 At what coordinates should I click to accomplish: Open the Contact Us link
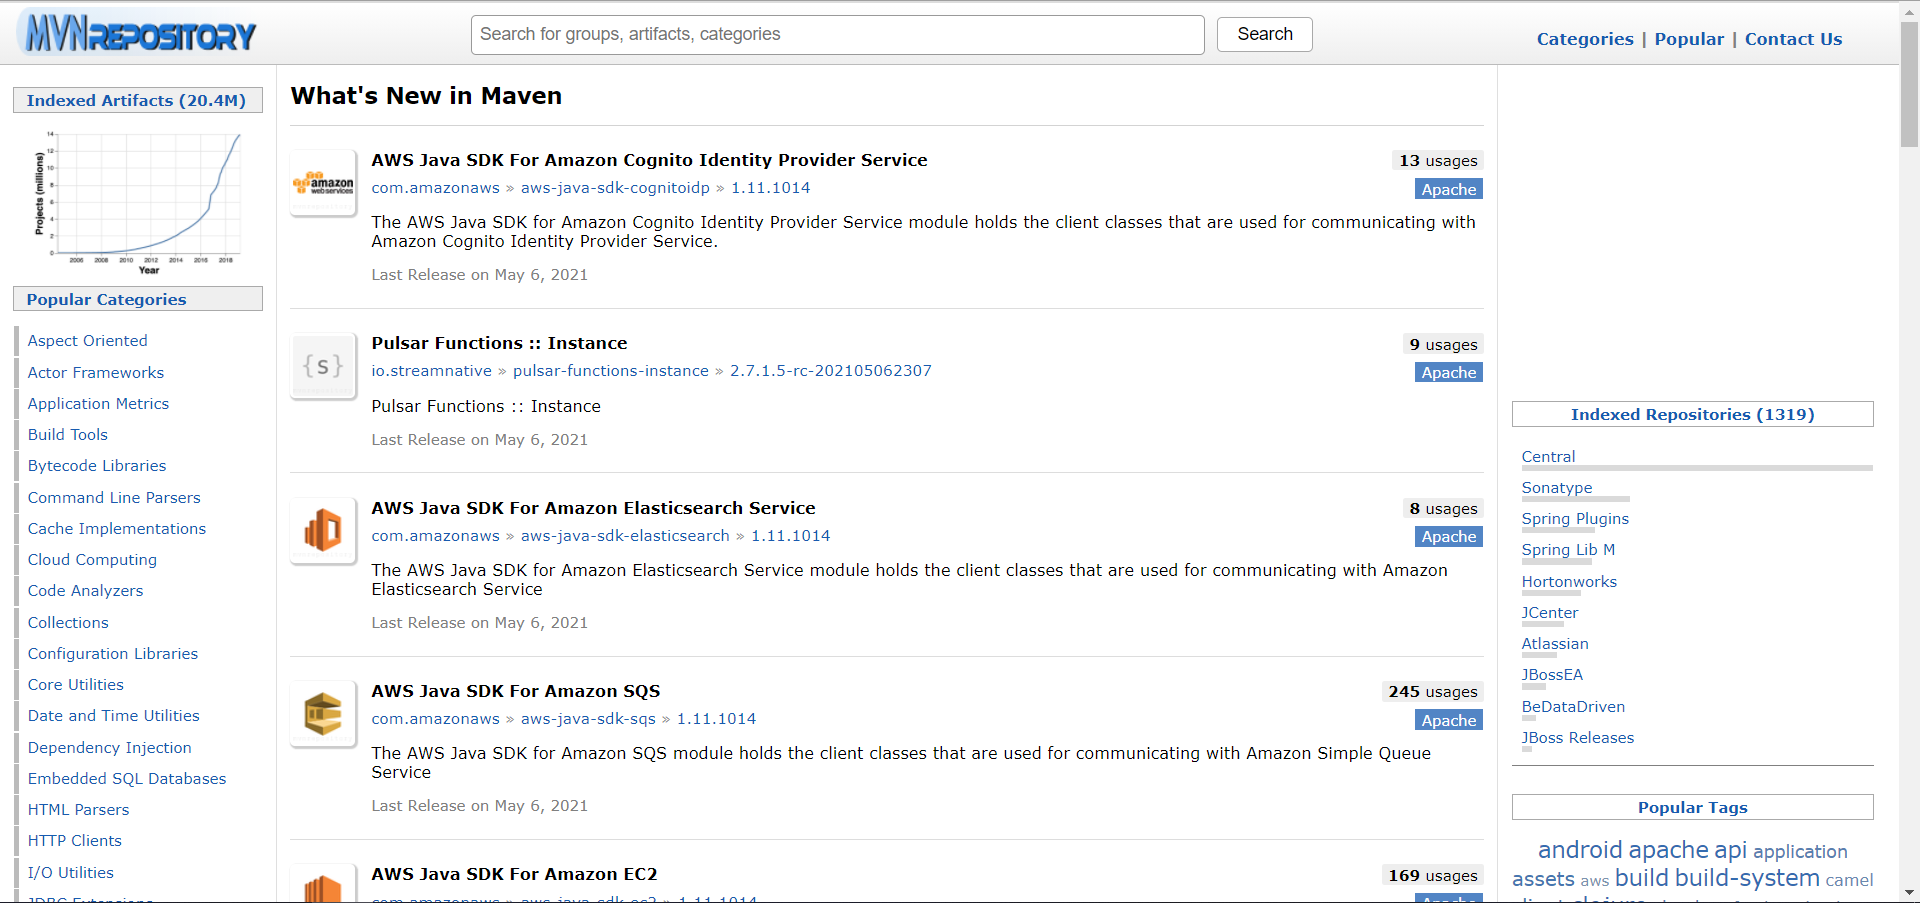(1793, 39)
